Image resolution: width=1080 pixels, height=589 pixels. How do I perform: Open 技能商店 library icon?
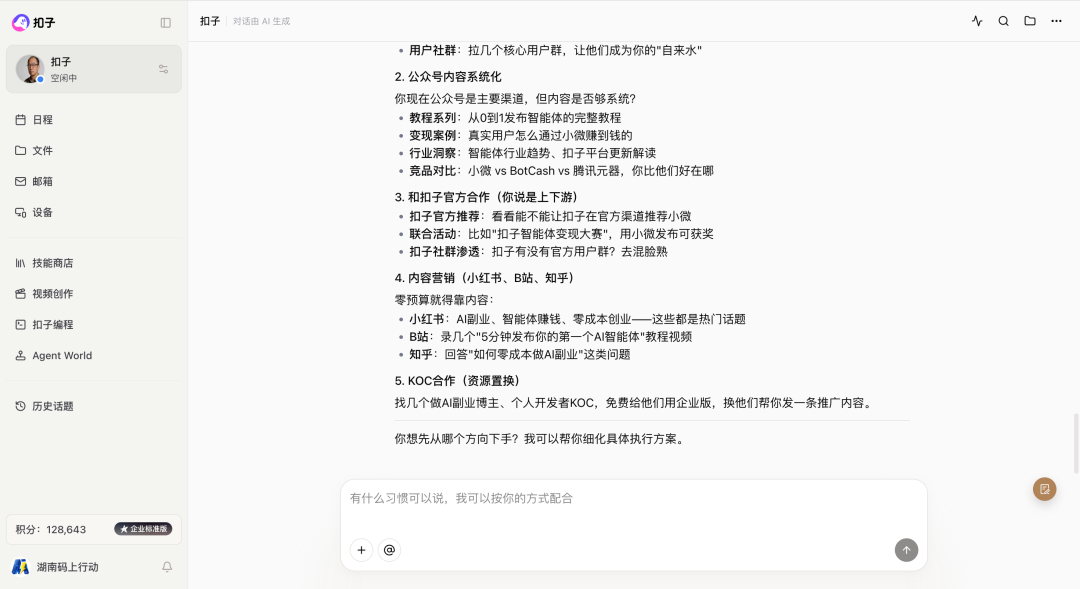(x=21, y=262)
